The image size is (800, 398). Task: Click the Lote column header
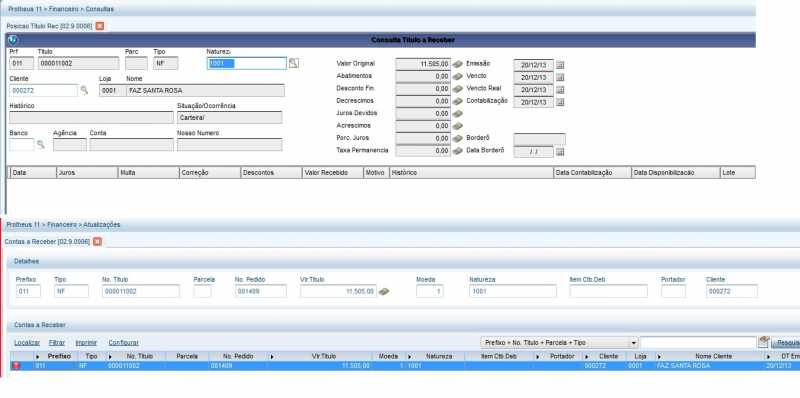pyautogui.click(x=738, y=172)
